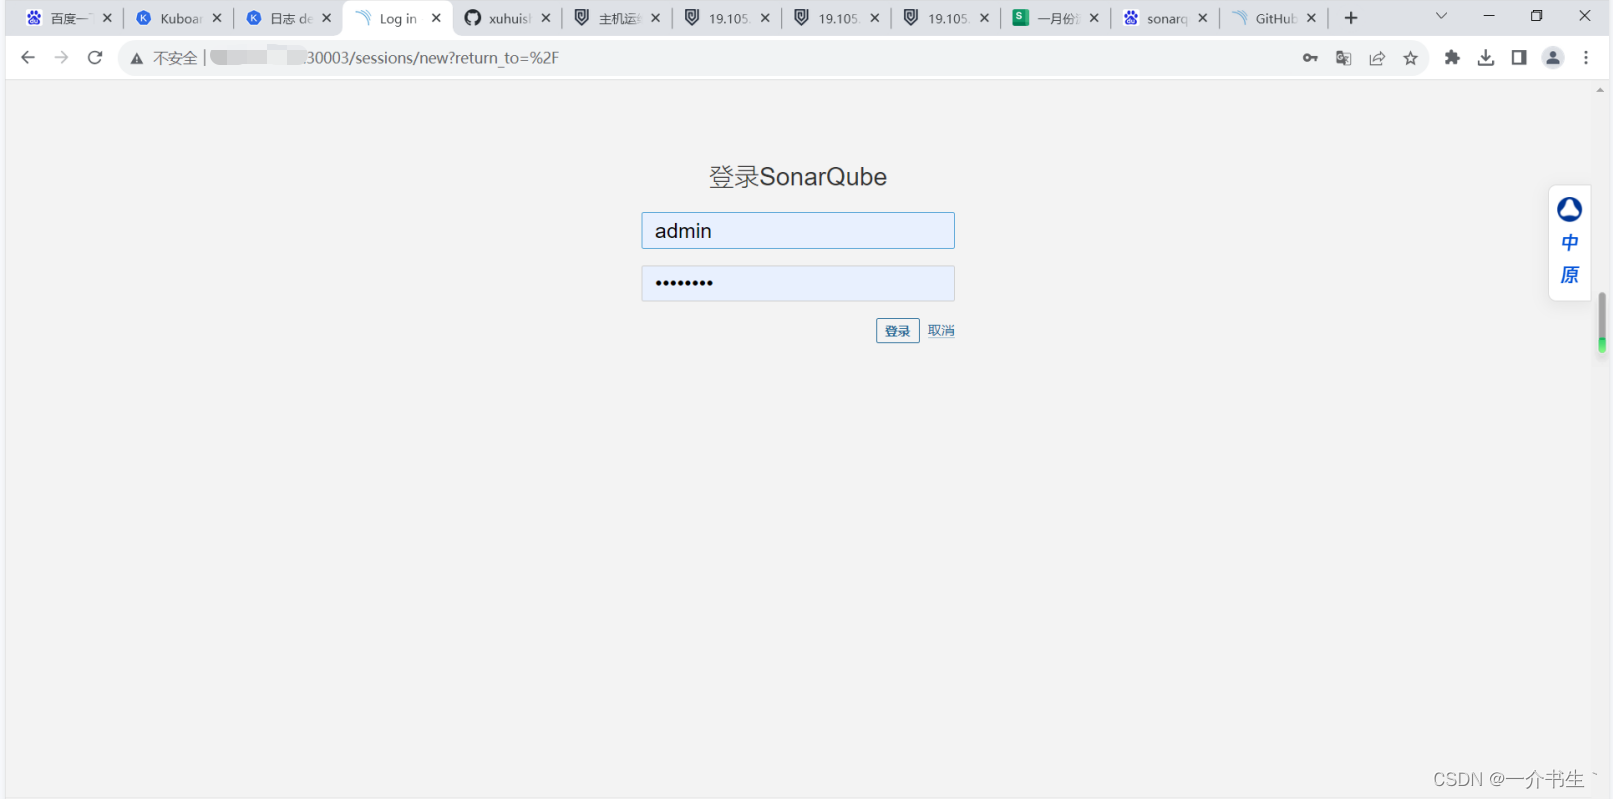Click the browser forward arrow

(62, 58)
